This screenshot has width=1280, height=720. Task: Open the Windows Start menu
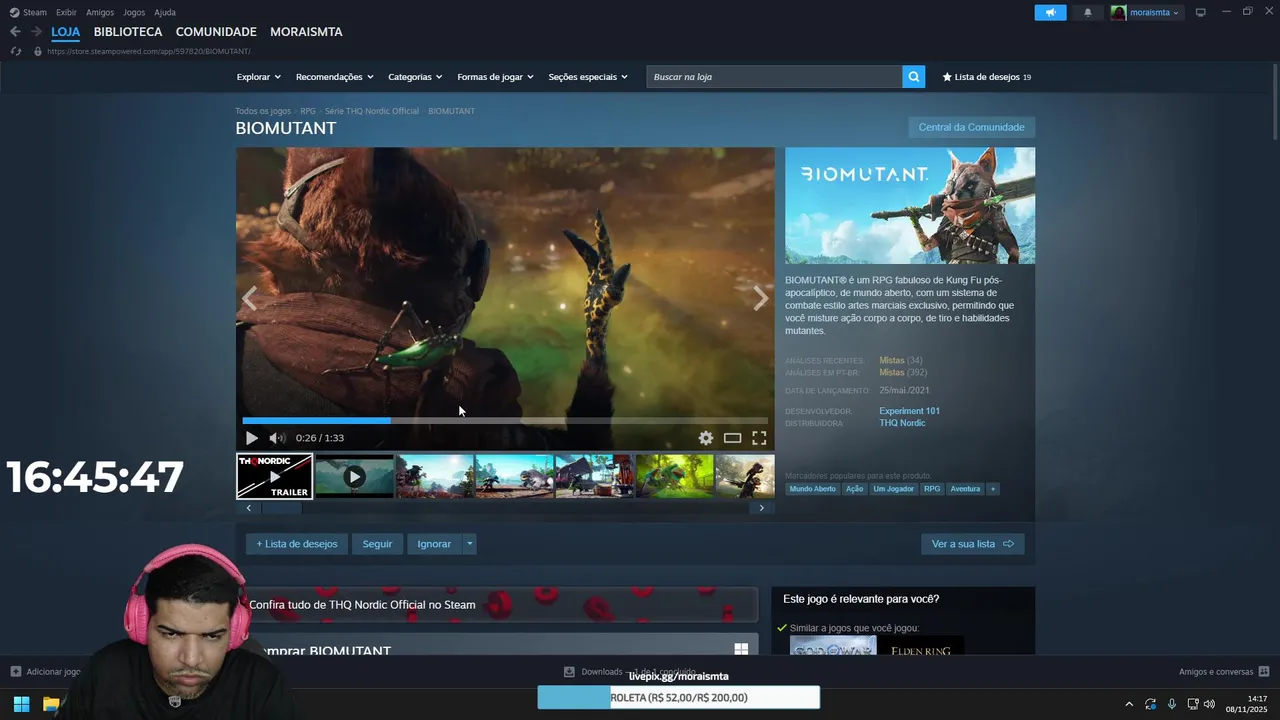[x=21, y=704]
